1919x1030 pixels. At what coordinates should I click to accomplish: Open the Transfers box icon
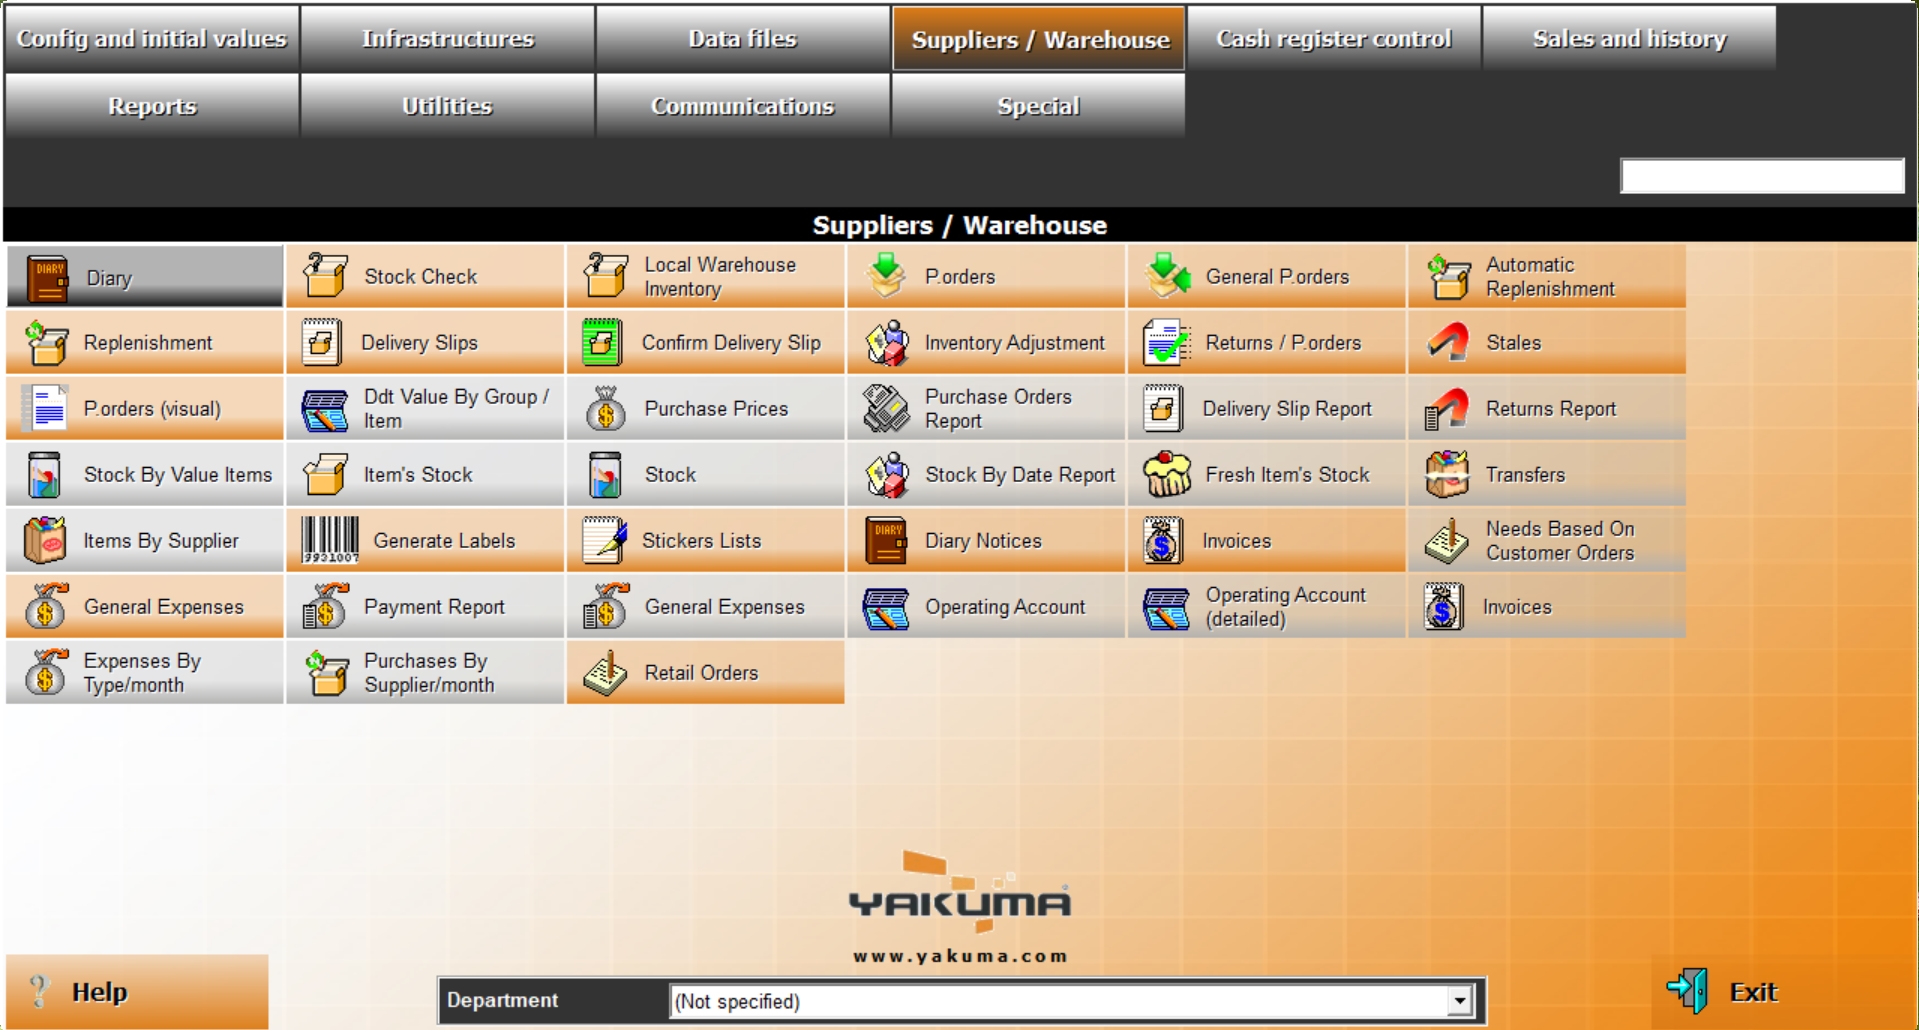pyautogui.click(x=1447, y=474)
